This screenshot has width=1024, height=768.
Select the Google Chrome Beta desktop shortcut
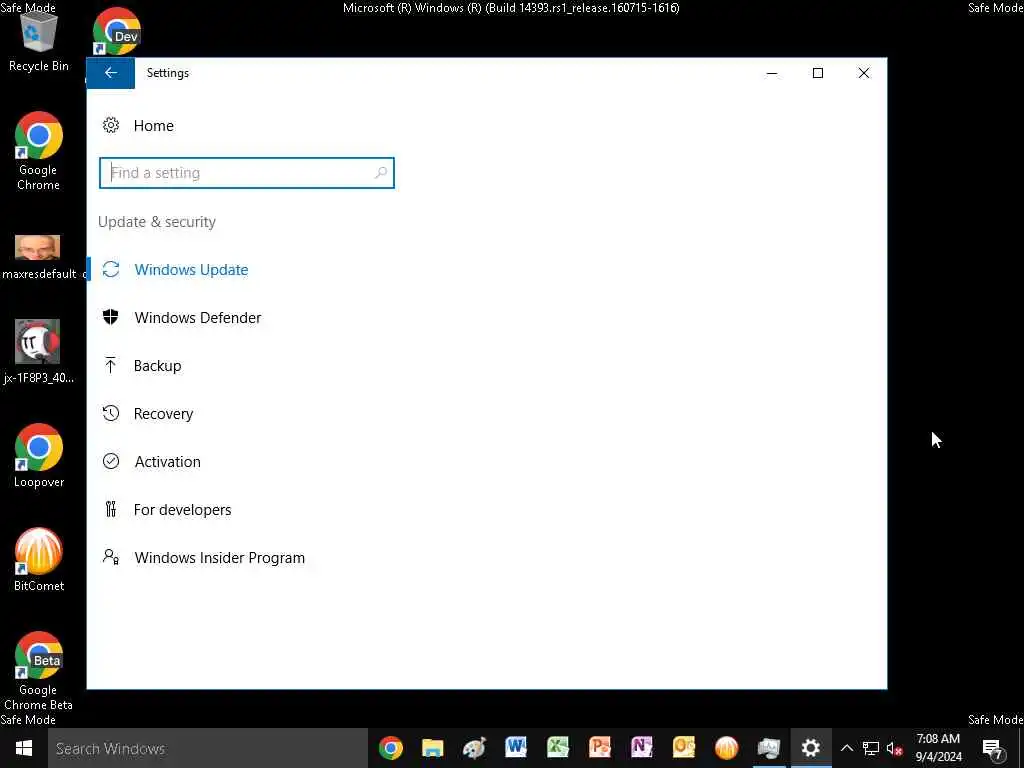point(39,671)
